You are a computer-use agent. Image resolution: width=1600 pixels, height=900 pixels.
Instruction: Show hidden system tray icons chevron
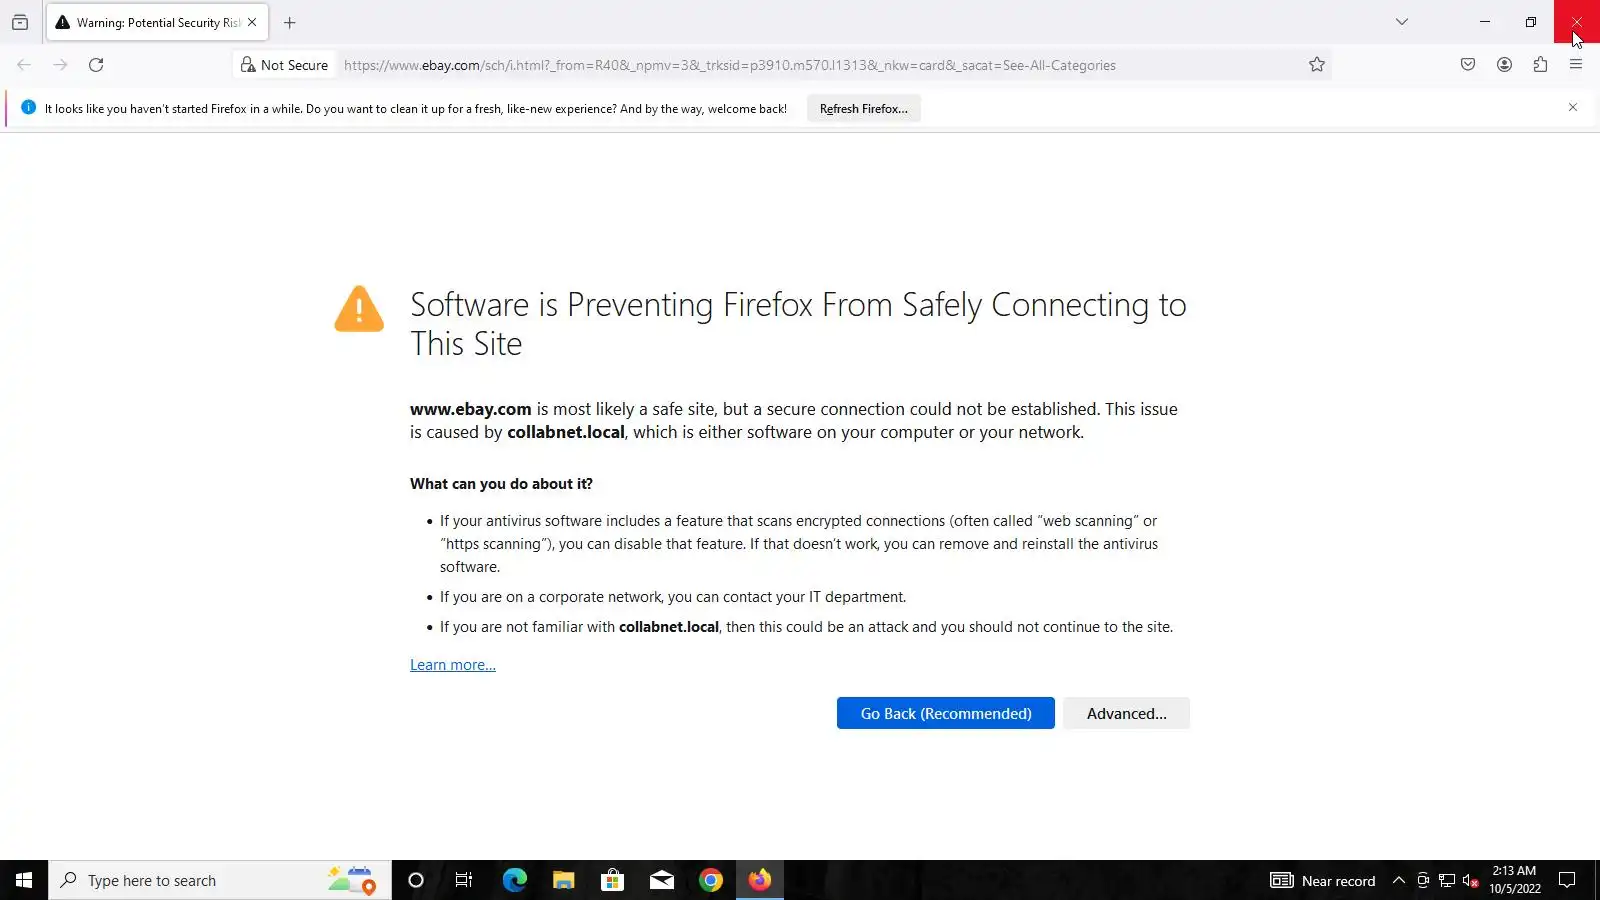[x=1399, y=880]
